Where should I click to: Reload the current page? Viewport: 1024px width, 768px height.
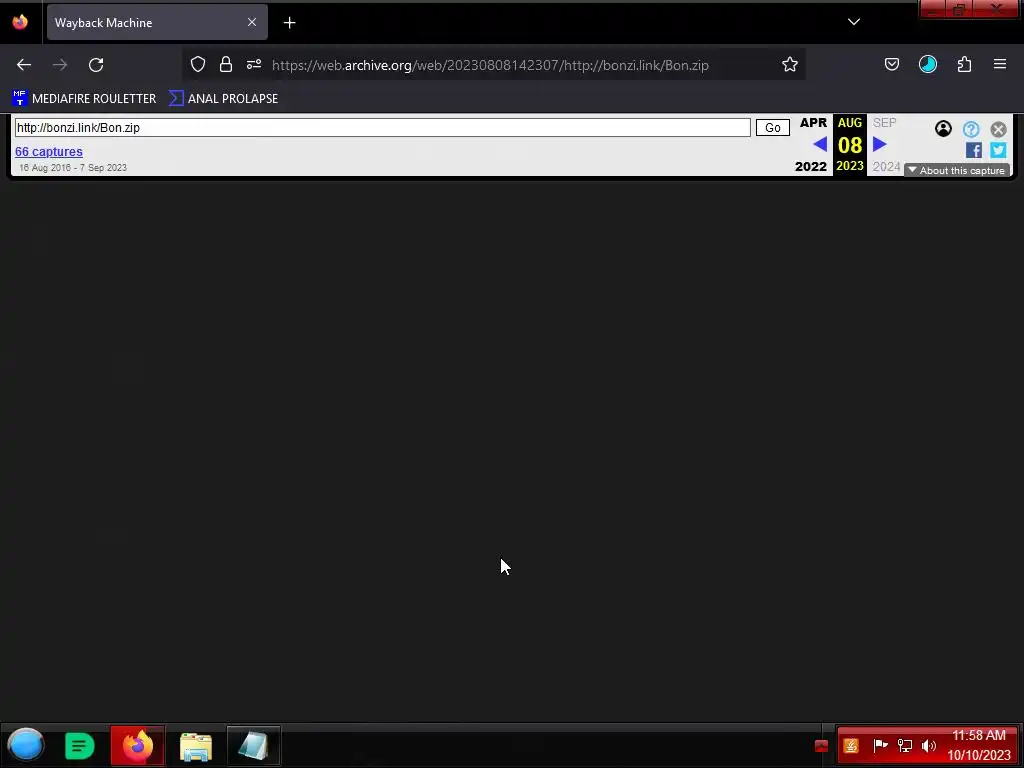pyautogui.click(x=96, y=65)
